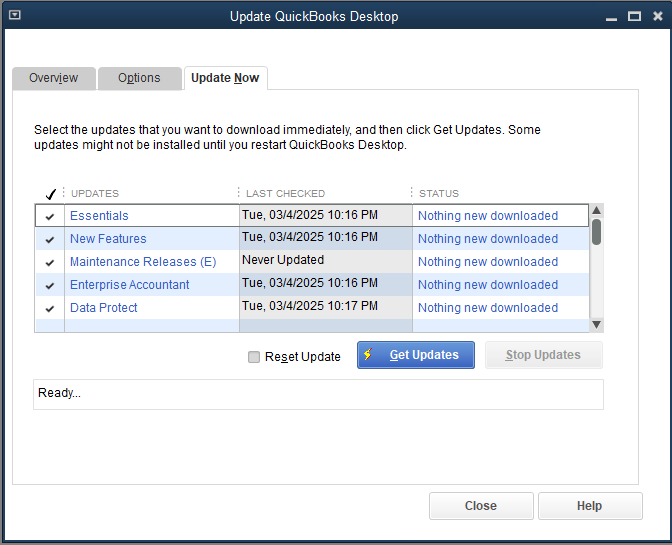Toggle the Enterprise Accountant checkmark
The image size is (672, 545).
coord(50,285)
